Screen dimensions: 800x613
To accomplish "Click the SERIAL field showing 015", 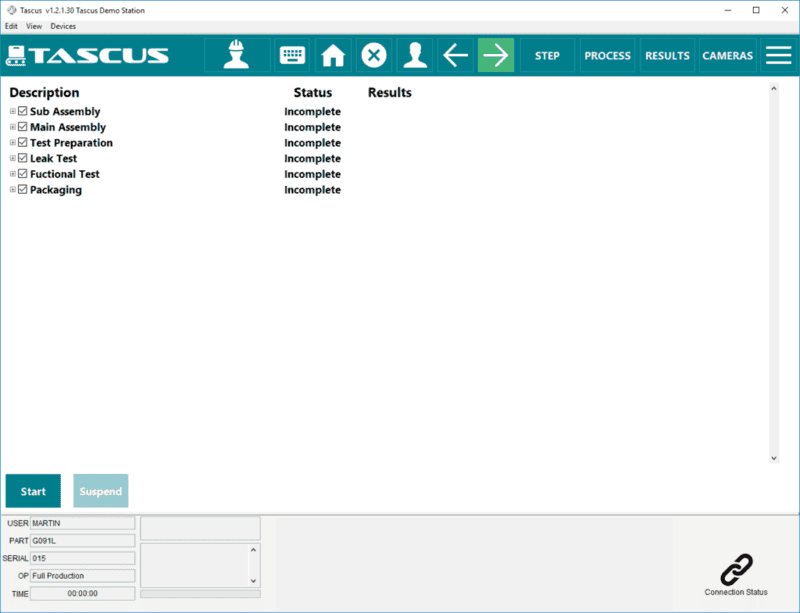I will (83, 558).
